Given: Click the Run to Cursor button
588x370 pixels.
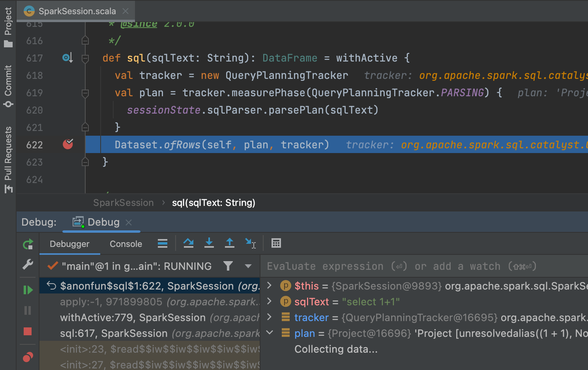Looking at the screenshot, I should [x=250, y=243].
